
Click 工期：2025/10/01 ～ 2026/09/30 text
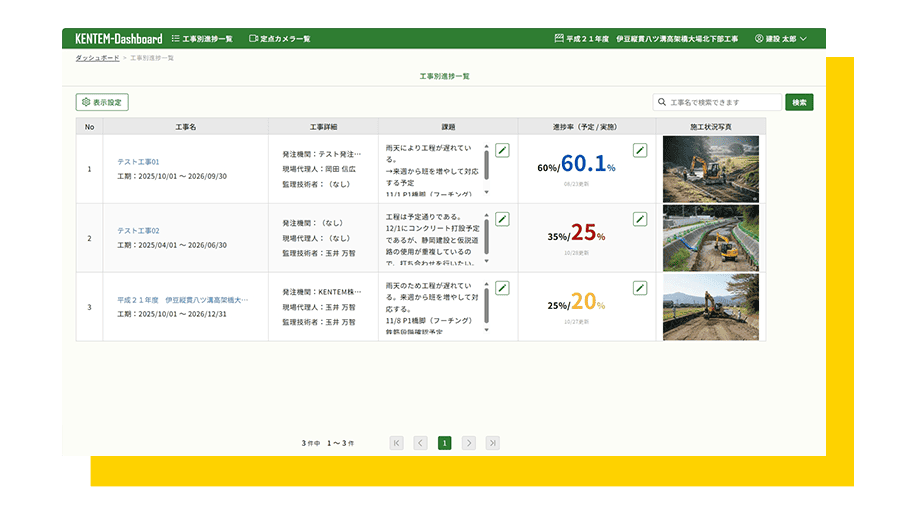[172, 176]
